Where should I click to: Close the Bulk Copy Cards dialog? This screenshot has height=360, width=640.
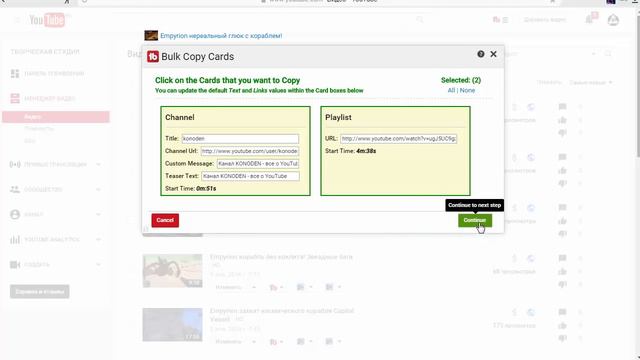click(x=493, y=54)
